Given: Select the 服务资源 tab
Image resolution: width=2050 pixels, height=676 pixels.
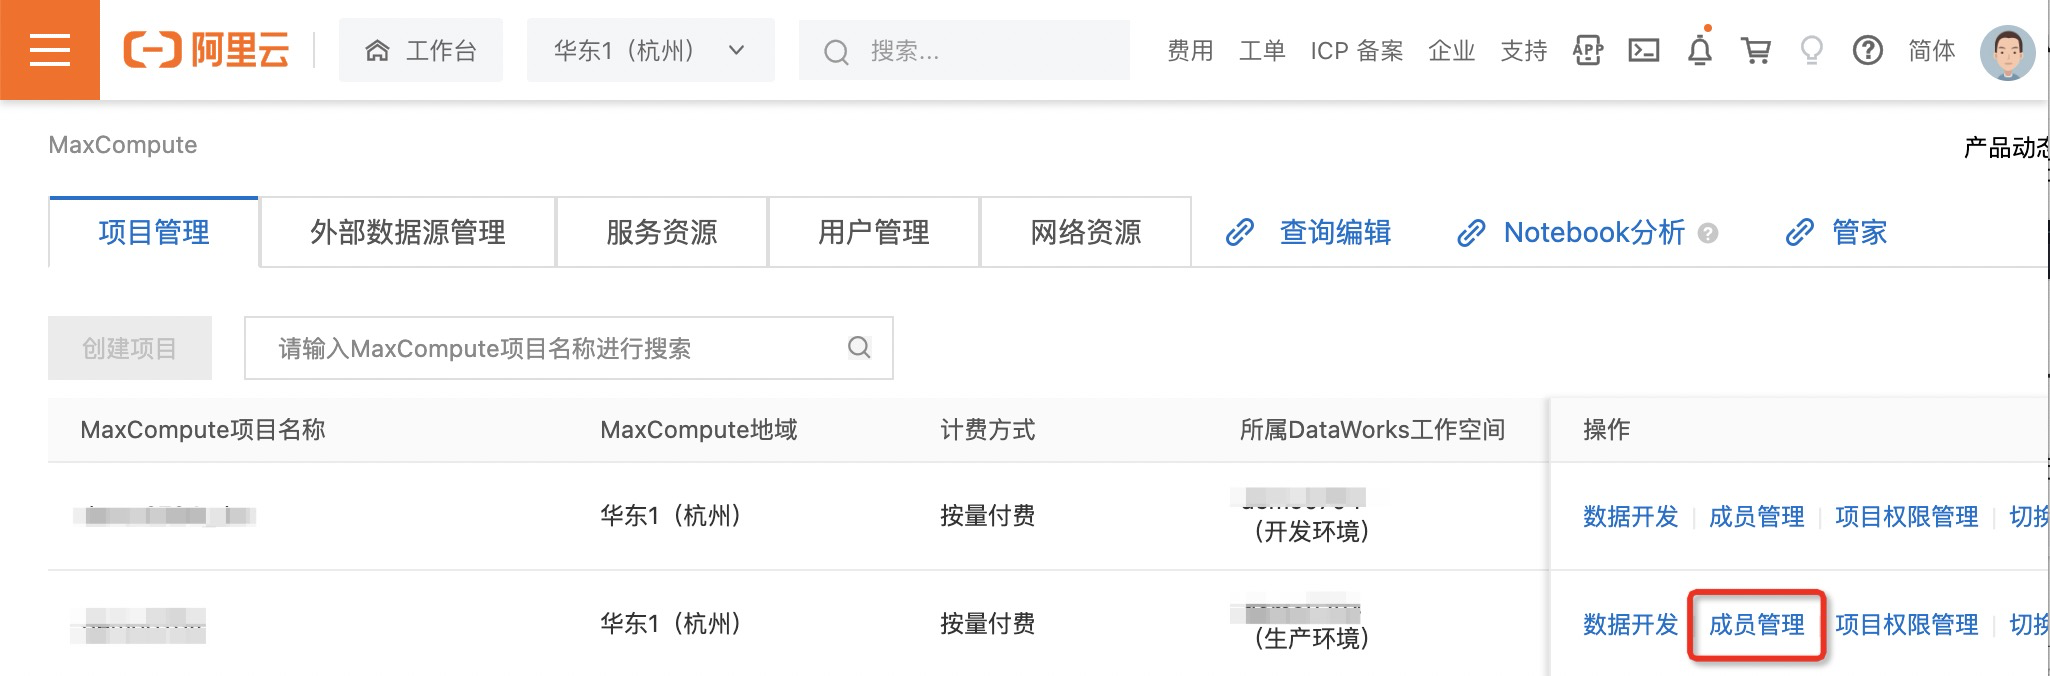Looking at the screenshot, I should click(x=662, y=232).
